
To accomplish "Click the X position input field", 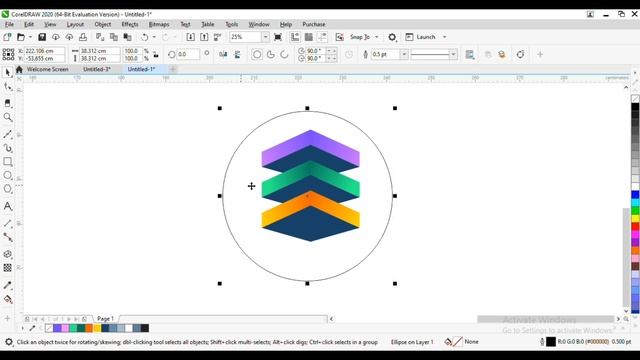I will [44, 51].
